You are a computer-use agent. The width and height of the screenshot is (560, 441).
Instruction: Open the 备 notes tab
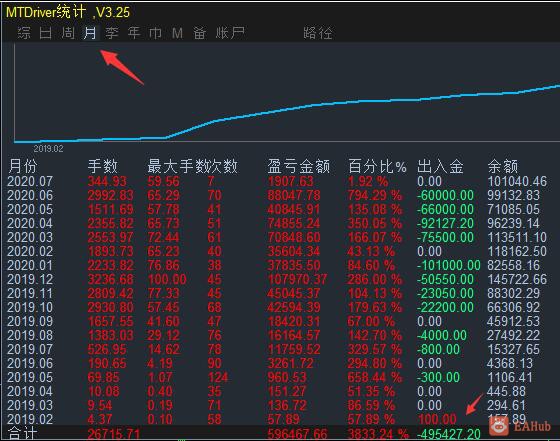(200, 33)
